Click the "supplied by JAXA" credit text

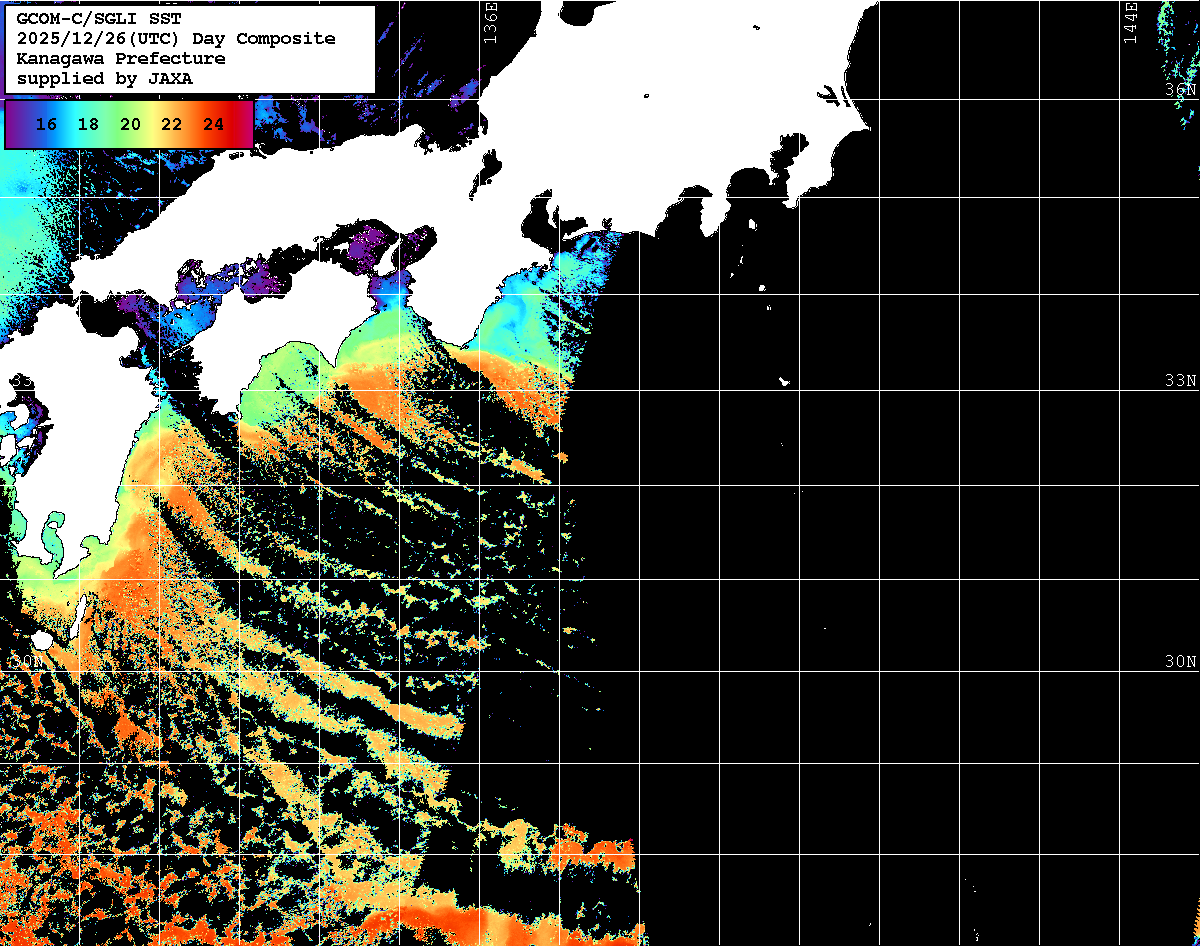pyautogui.click(x=104, y=78)
